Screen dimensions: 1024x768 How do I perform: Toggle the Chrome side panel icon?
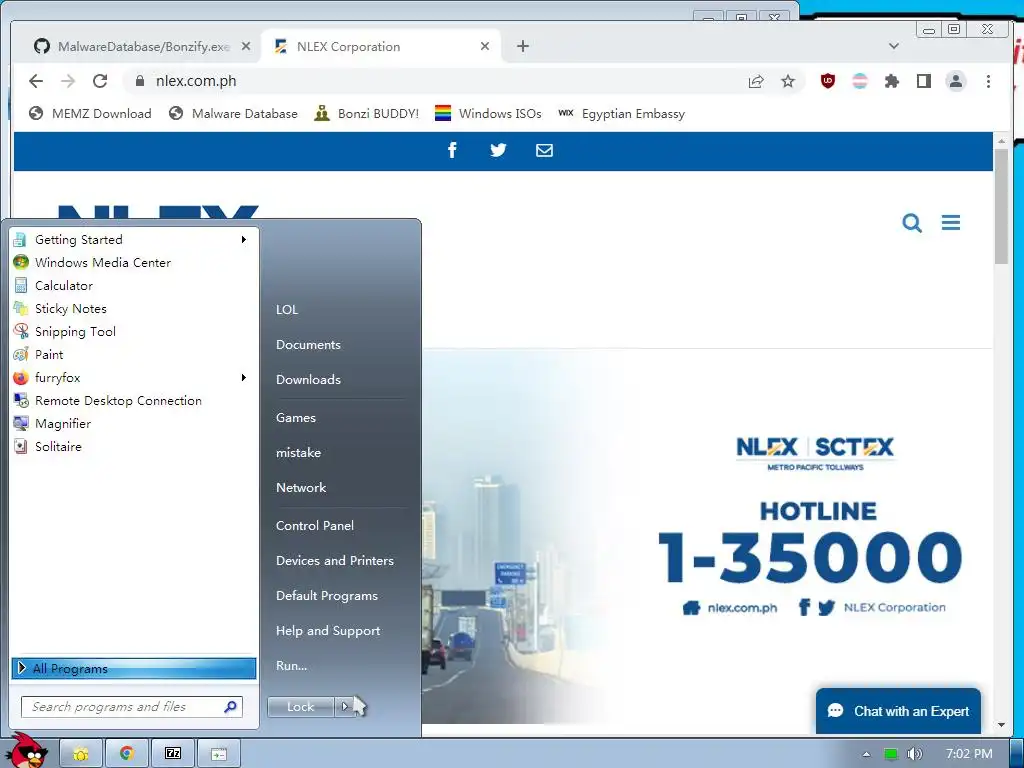[x=923, y=81]
